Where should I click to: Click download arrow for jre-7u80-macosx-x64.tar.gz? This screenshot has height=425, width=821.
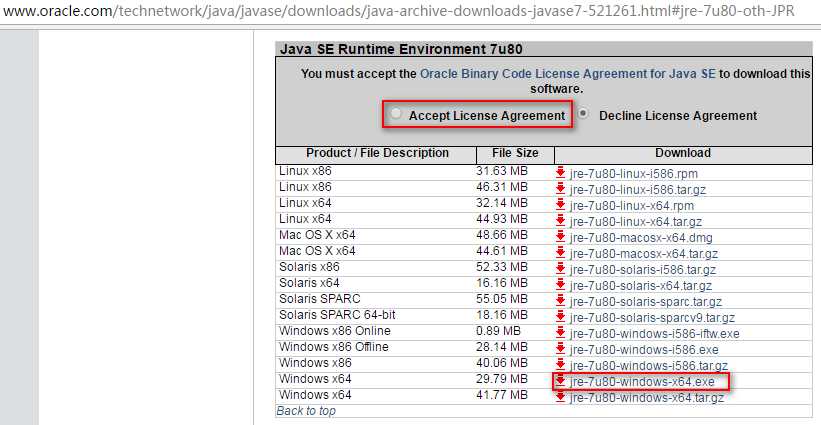click(560, 253)
